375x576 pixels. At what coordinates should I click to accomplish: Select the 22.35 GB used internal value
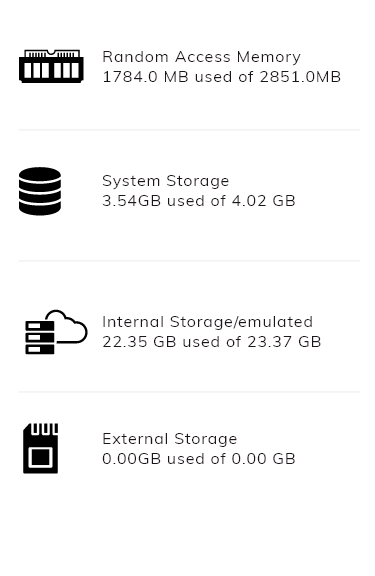139,342
